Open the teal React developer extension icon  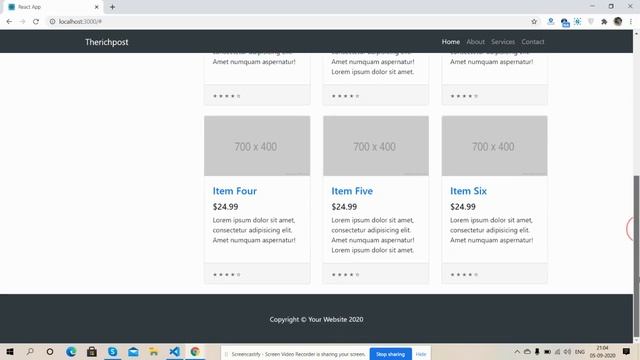[x=578, y=22]
